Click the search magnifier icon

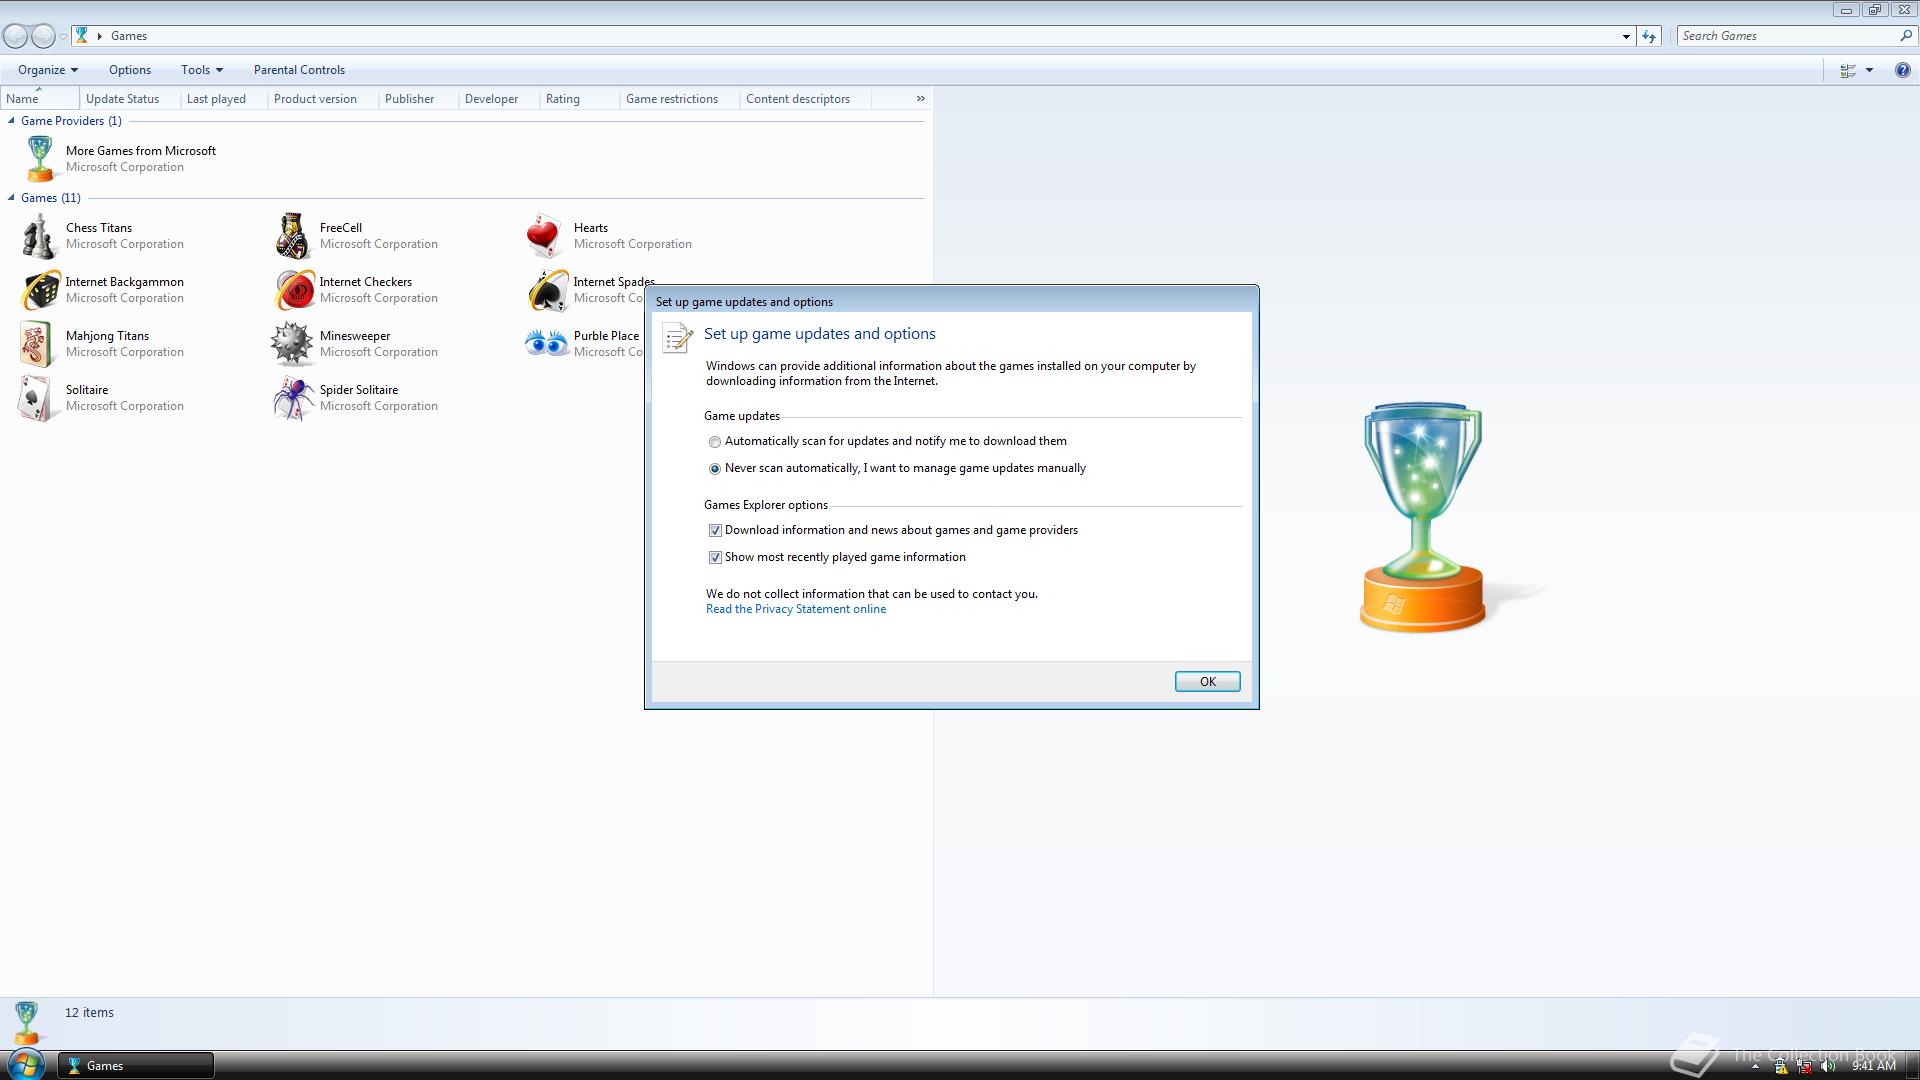click(x=1905, y=36)
